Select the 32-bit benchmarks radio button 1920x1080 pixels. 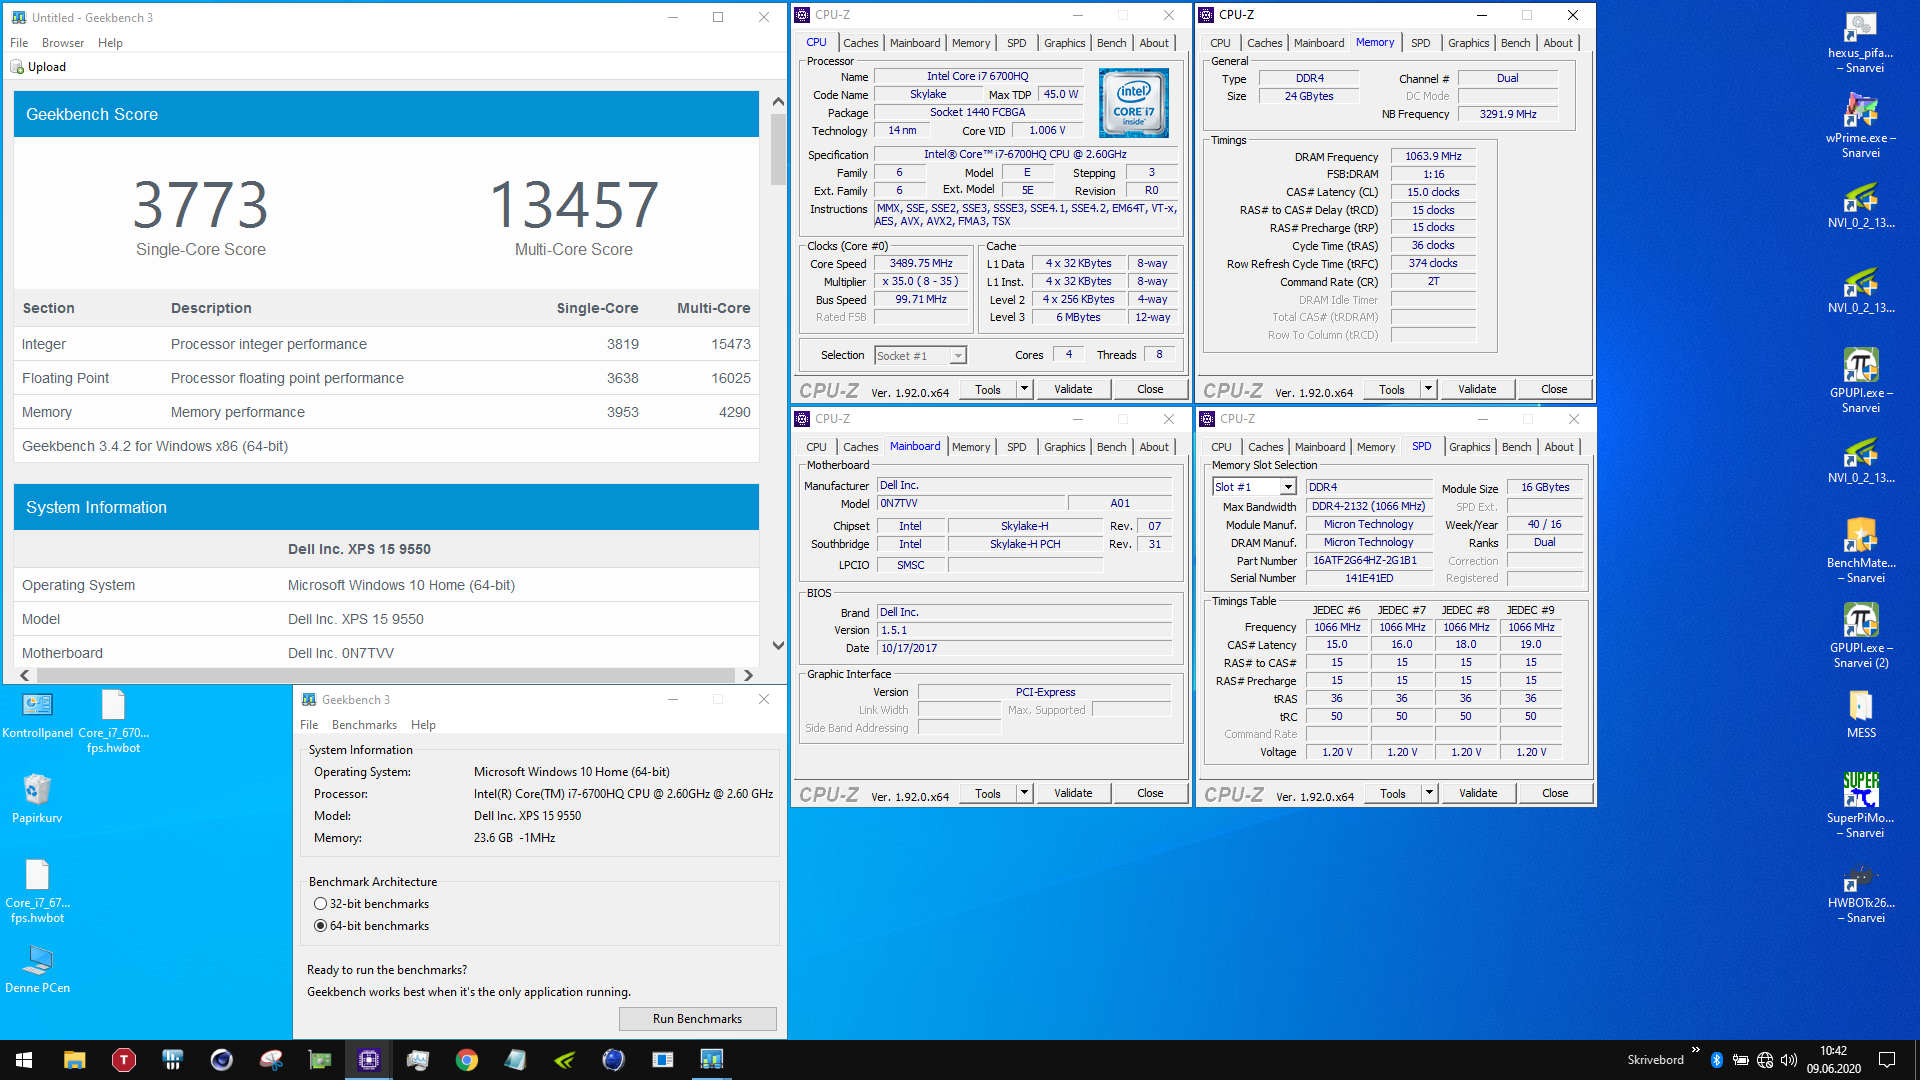(x=321, y=904)
